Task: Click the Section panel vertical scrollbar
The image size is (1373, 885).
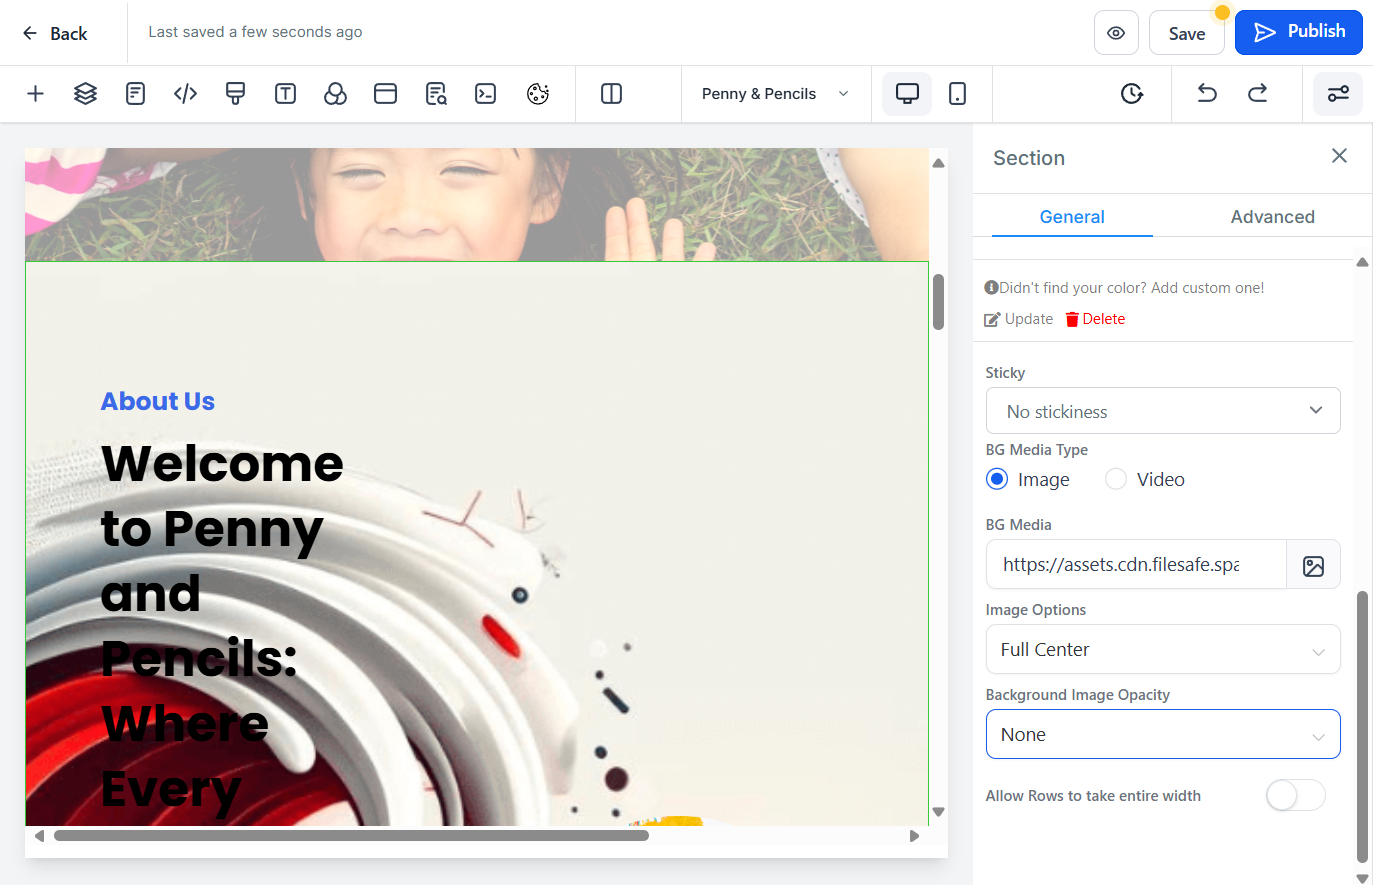Action: coord(1362,726)
